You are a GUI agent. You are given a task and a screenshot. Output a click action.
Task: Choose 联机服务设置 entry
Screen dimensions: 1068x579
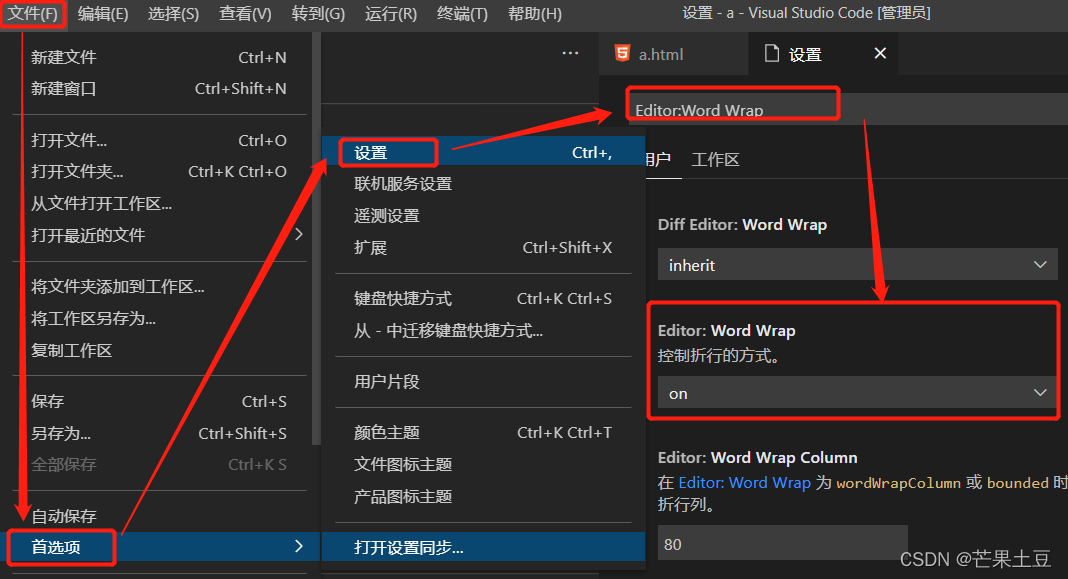click(483, 184)
